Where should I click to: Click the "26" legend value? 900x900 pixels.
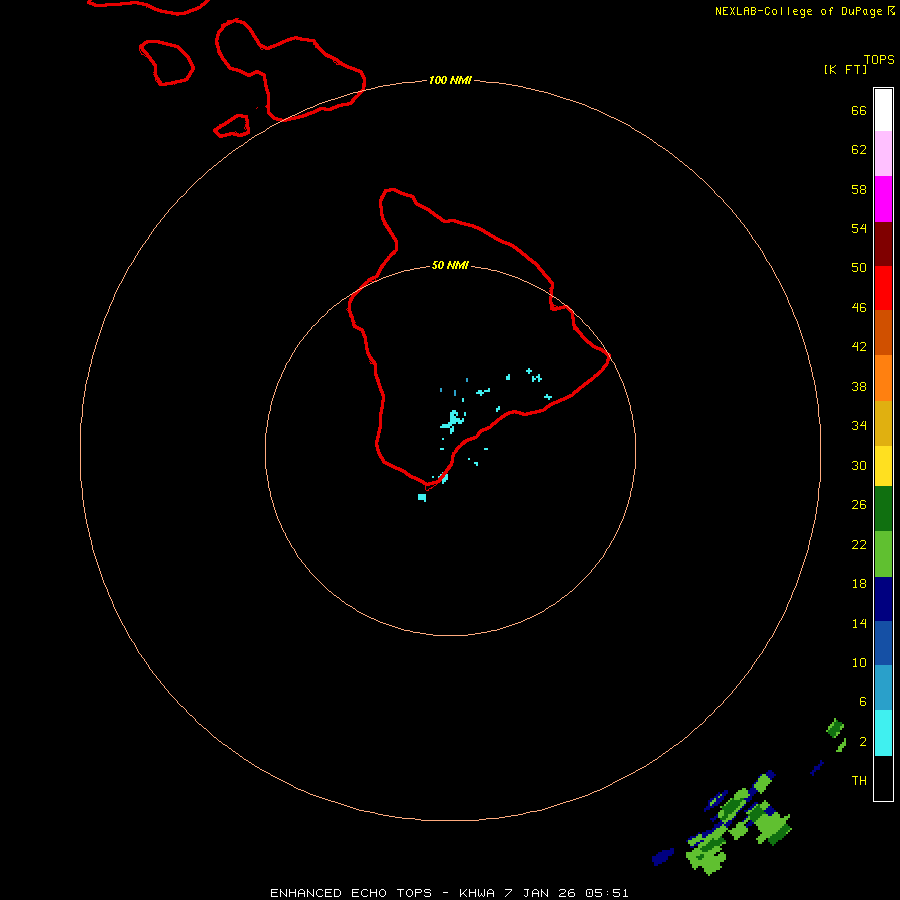(x=859, y=505)
